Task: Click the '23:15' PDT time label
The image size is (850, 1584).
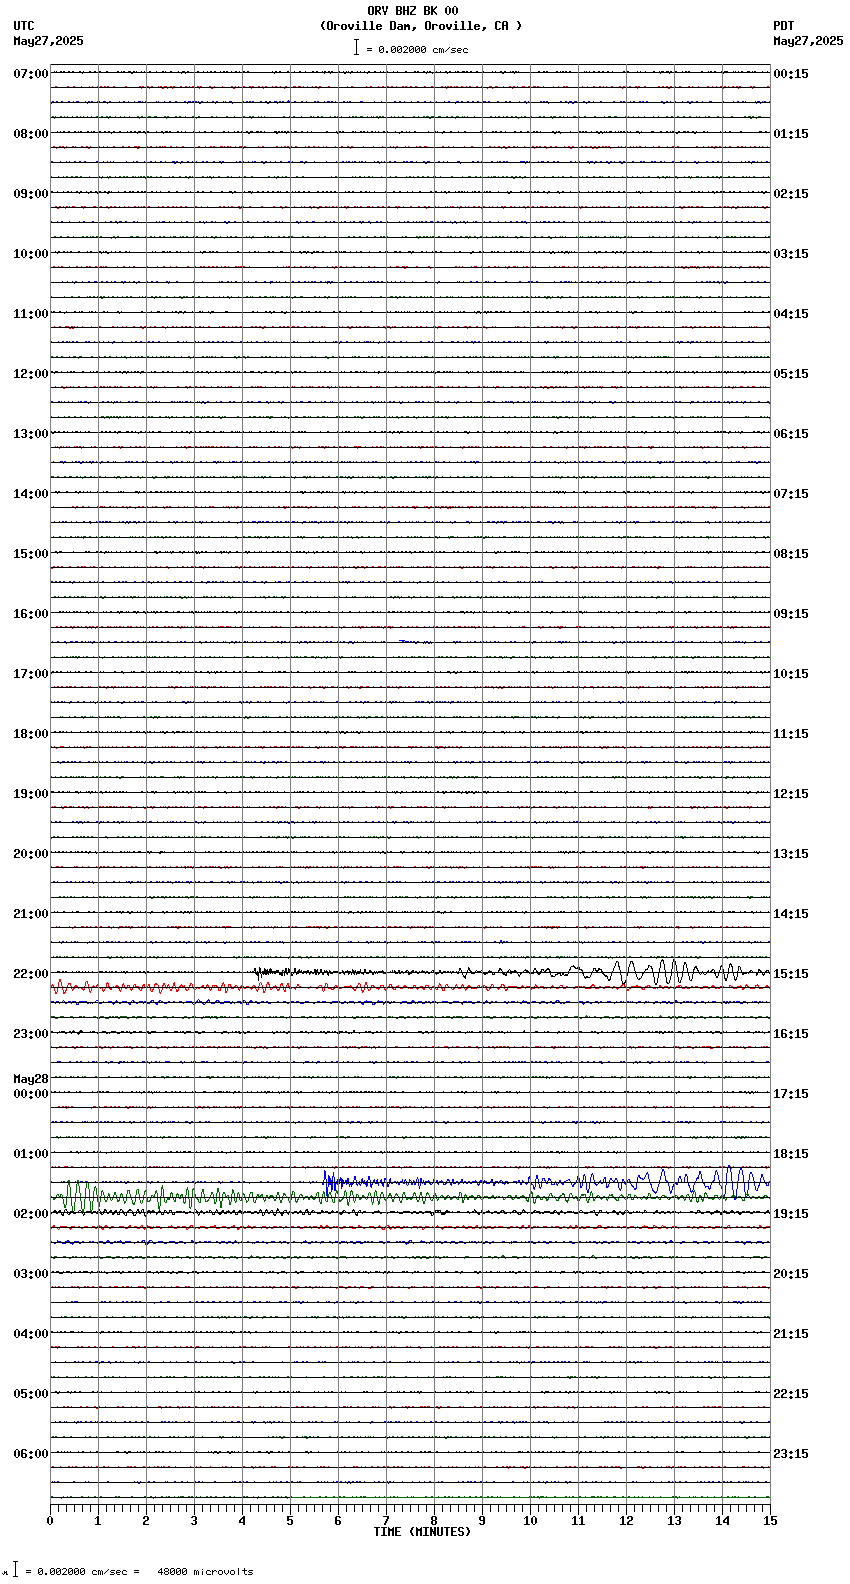Action: 791,1454
